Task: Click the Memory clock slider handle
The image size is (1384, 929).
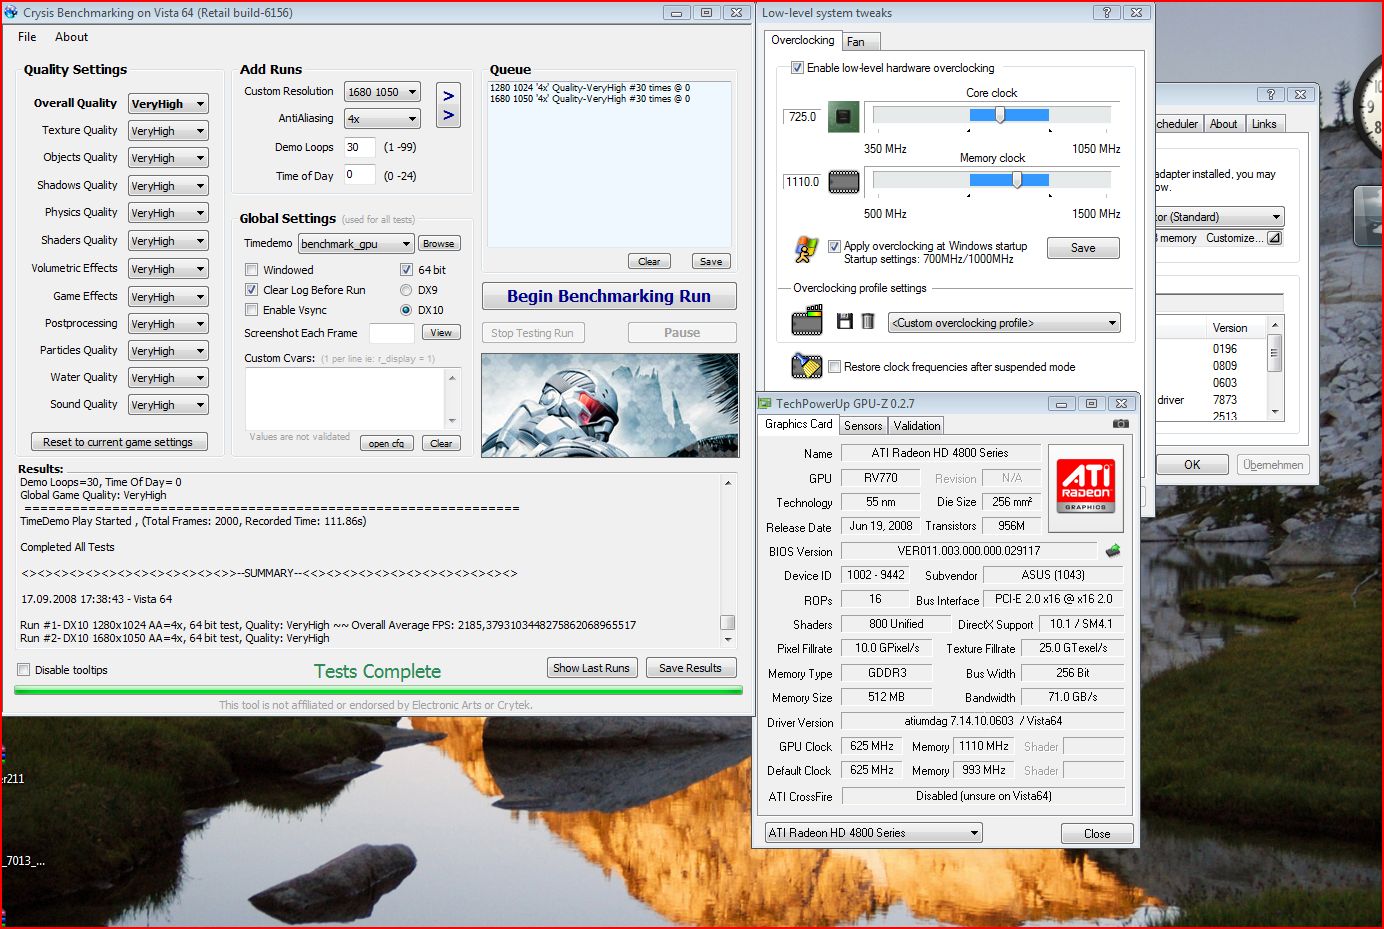Action: tap(1017, 181)
